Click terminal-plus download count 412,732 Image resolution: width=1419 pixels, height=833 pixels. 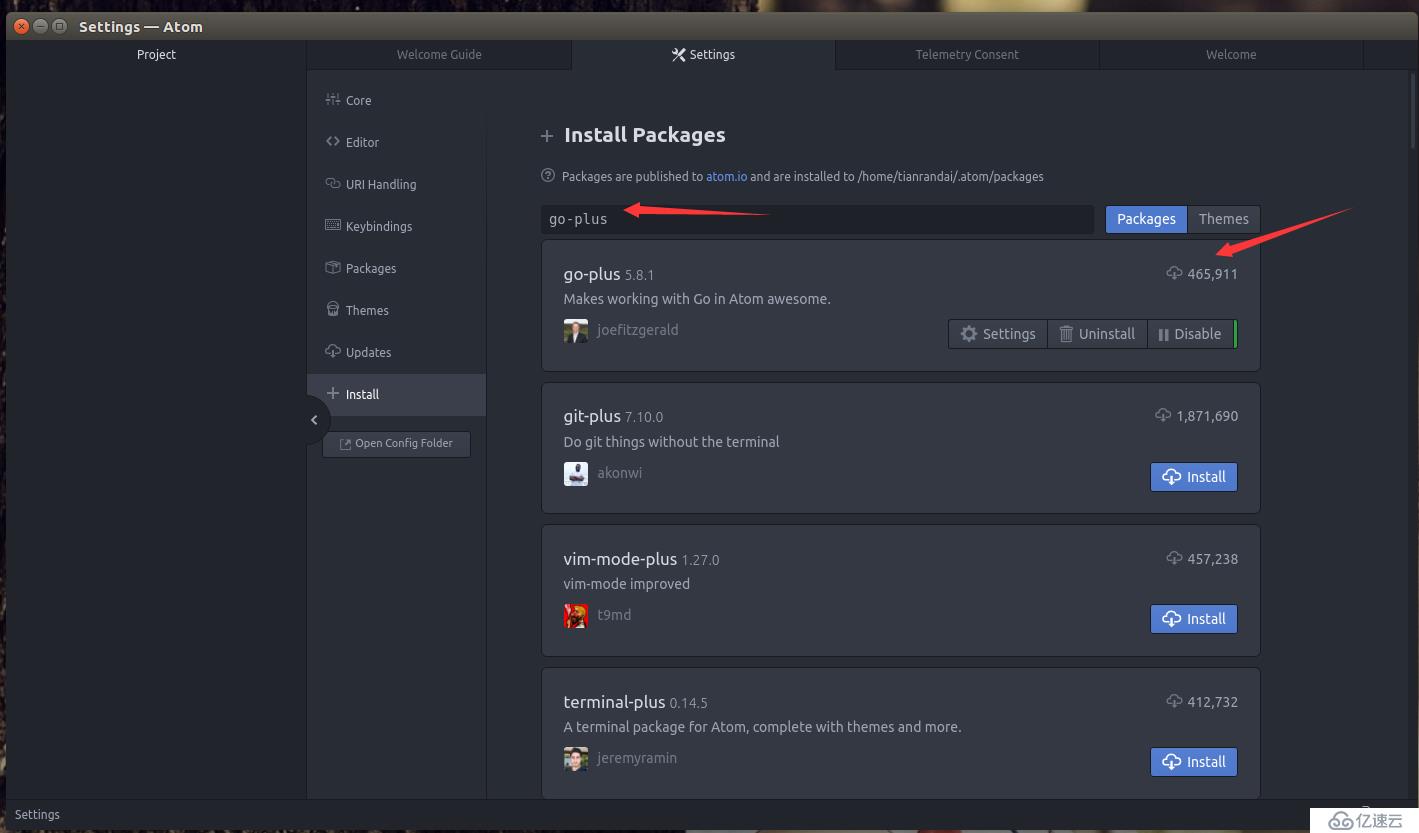1213,702
